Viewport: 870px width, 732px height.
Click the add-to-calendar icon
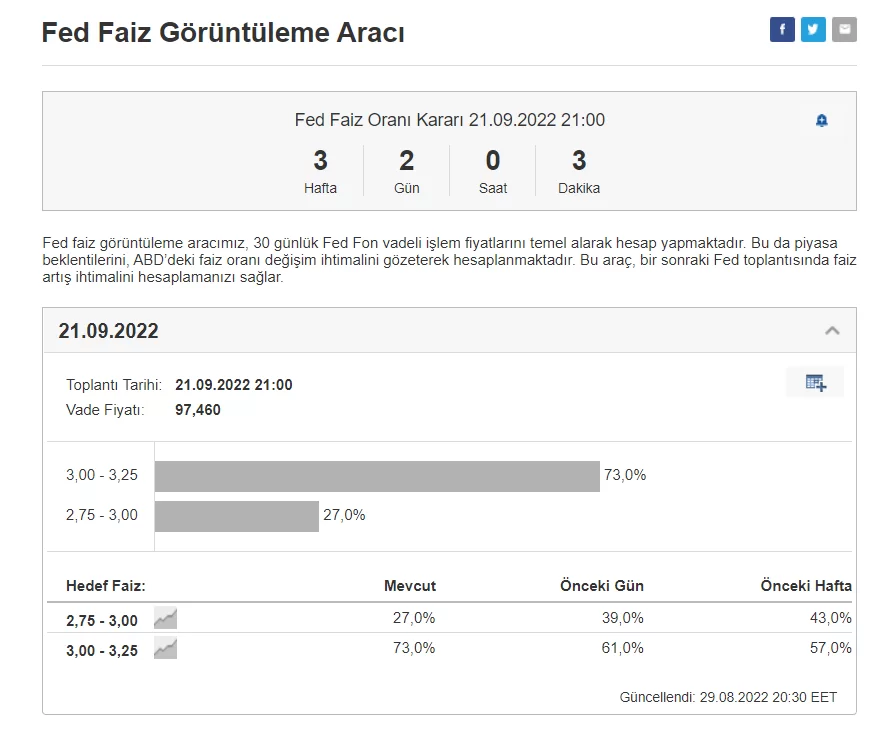pyautogui.click(x=815, y=382)
